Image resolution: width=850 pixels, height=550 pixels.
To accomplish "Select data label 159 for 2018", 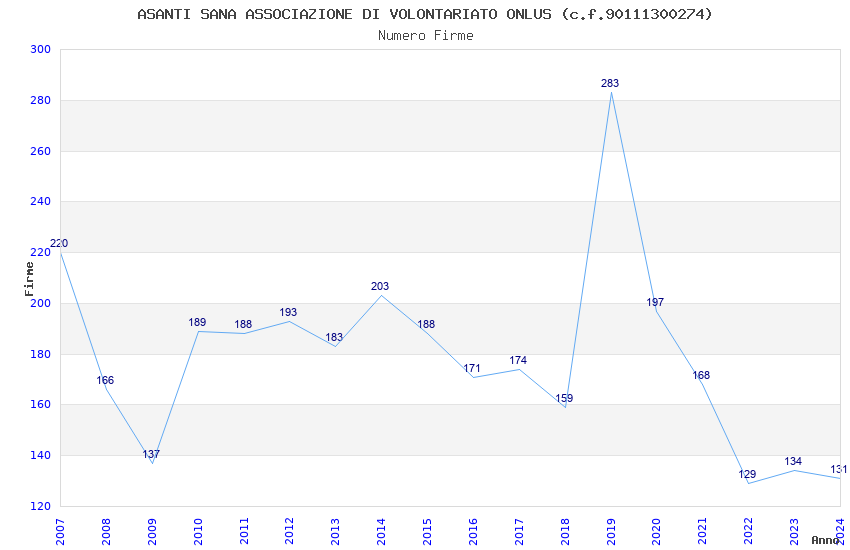I will click(x=564, y=398).
